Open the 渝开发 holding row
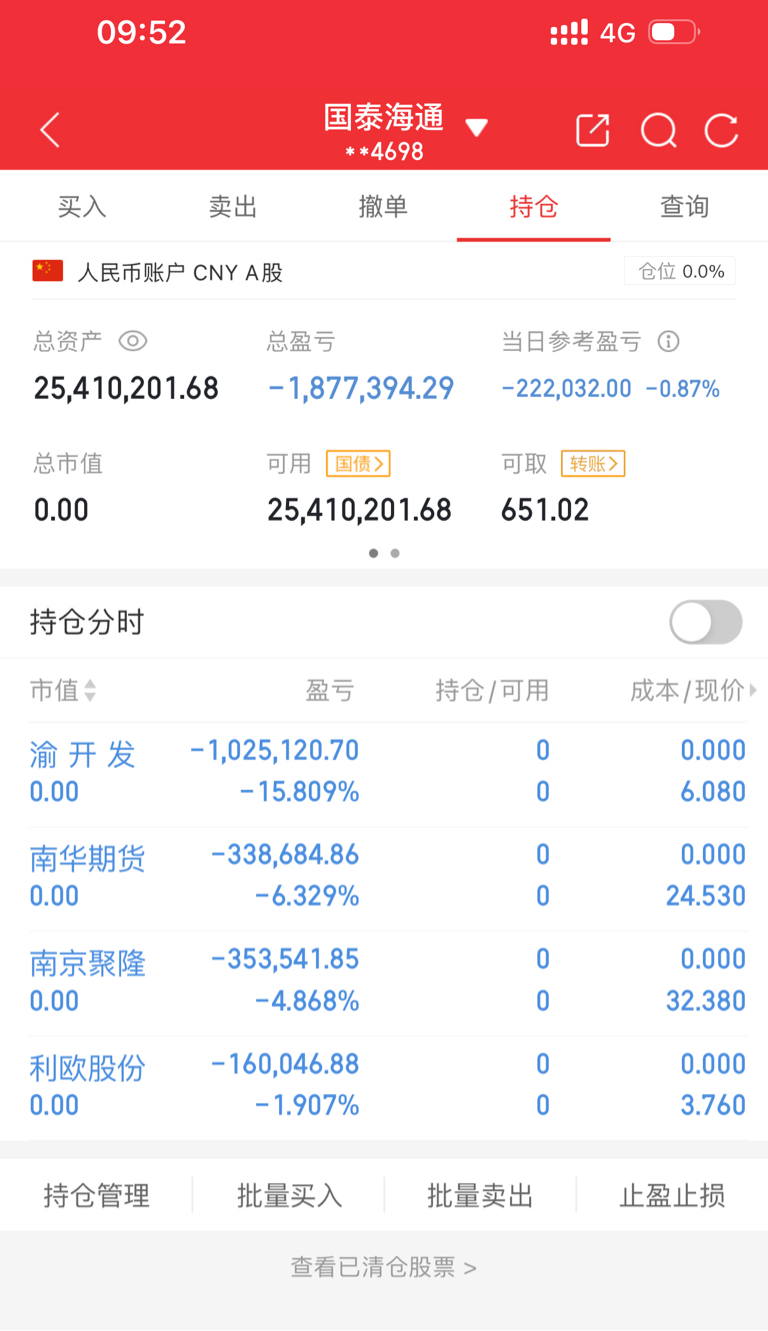The height and width of the screenshot is (1331, 768). click(384, 772)
